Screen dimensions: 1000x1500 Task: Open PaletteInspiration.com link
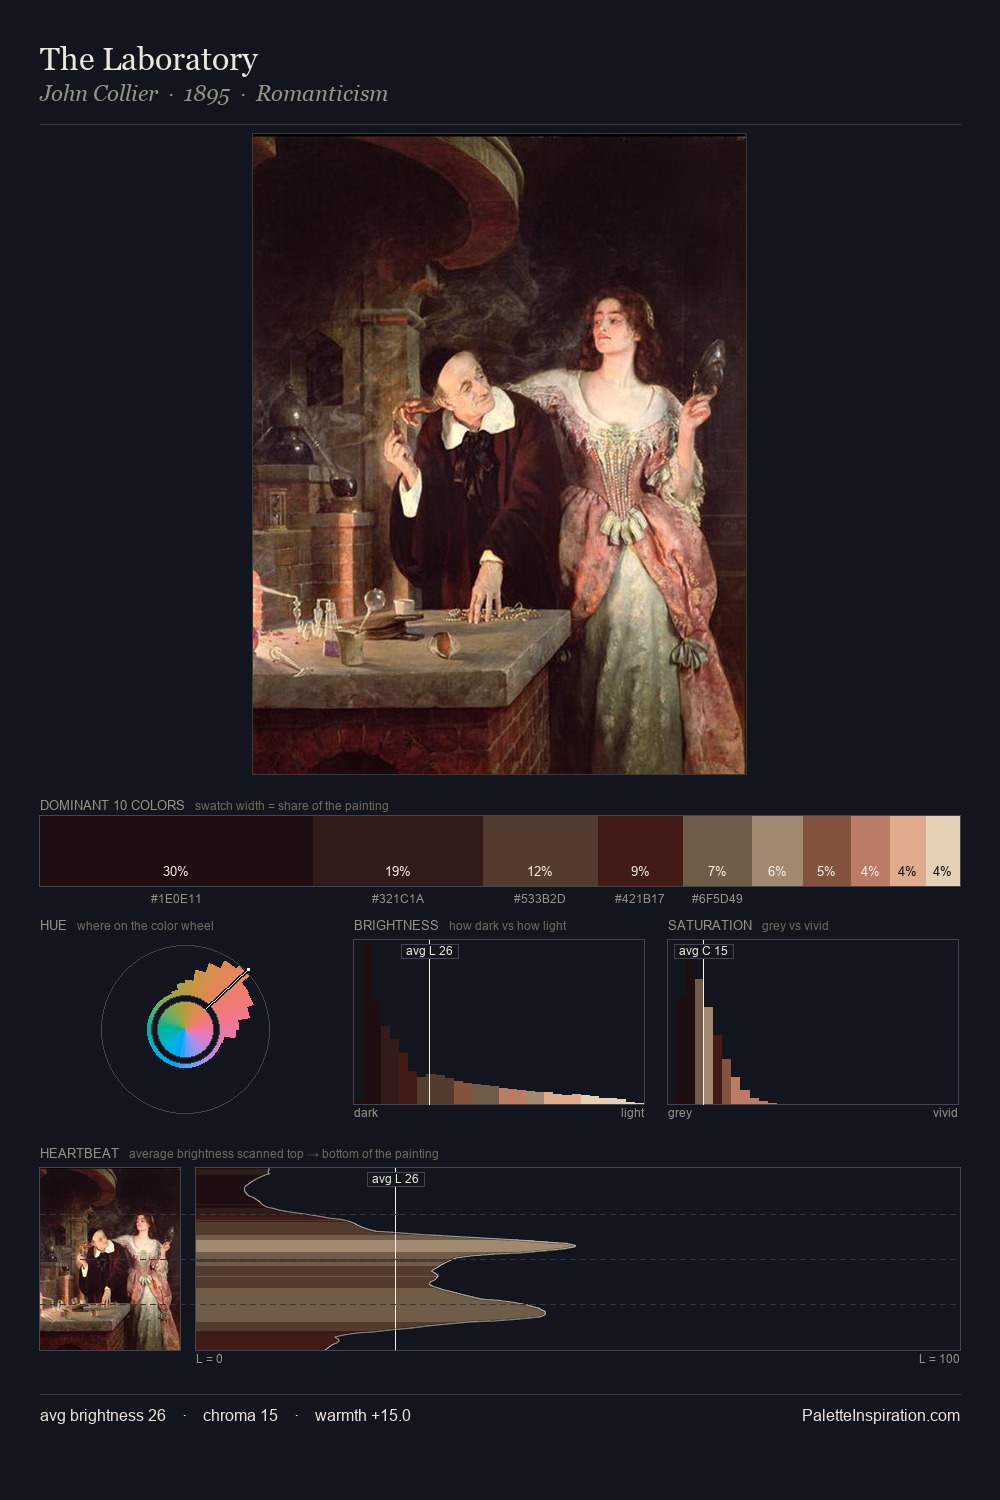881,1415
